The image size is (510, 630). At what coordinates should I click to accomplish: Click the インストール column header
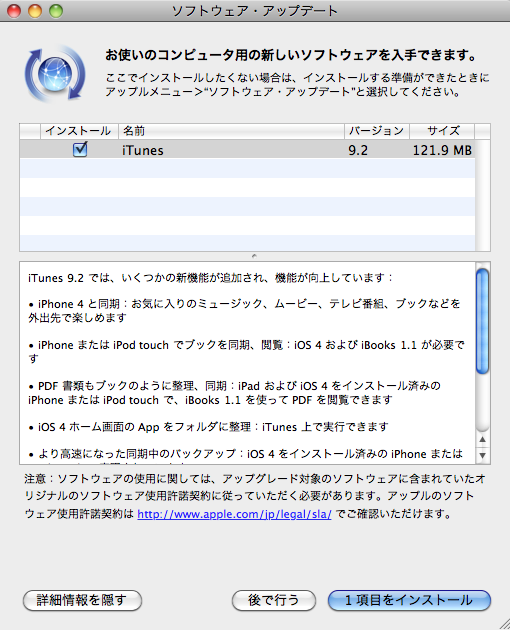pyautogui.click(x=79, y=131)
